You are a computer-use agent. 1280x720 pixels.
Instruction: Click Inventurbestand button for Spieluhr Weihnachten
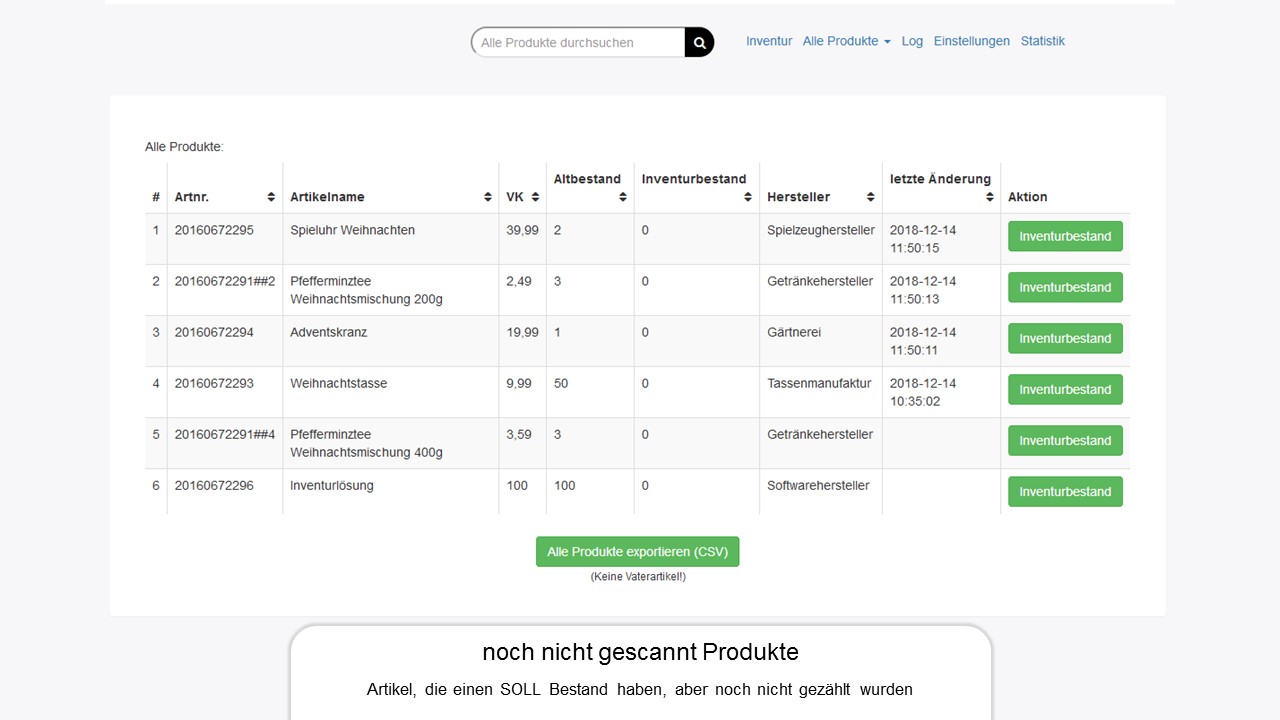(1065, 236)
